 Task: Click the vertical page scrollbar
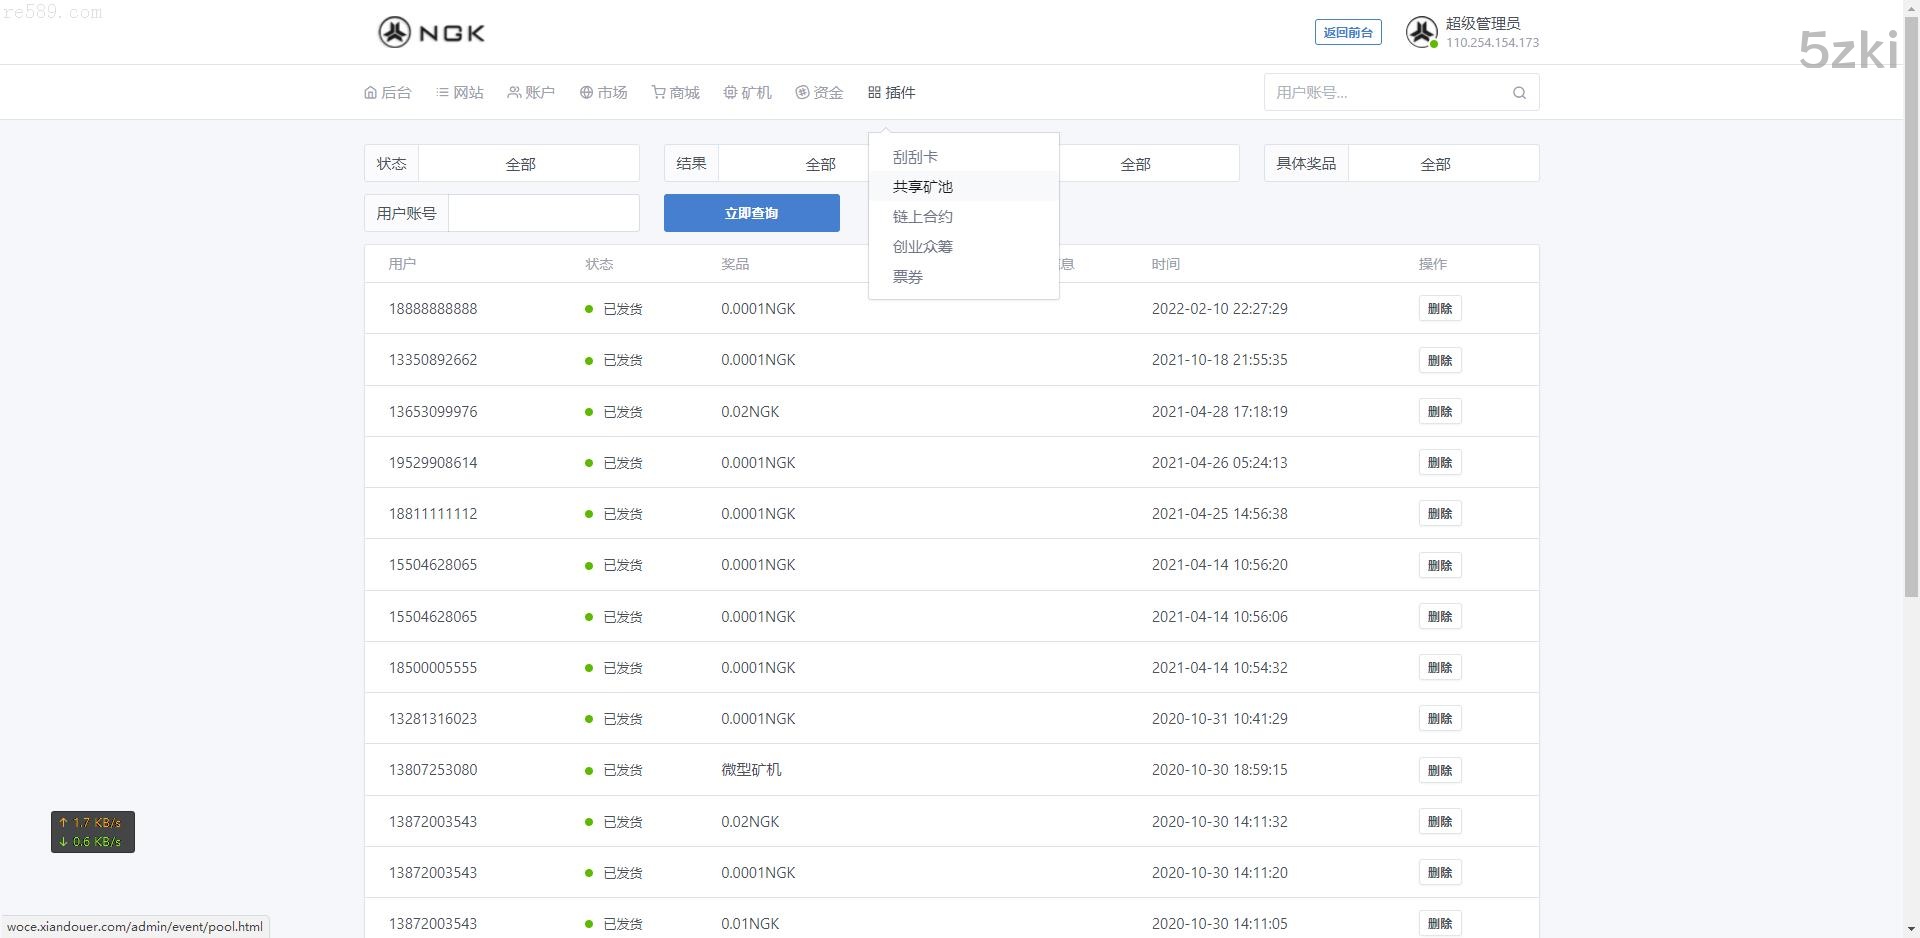click(1911, 300)
